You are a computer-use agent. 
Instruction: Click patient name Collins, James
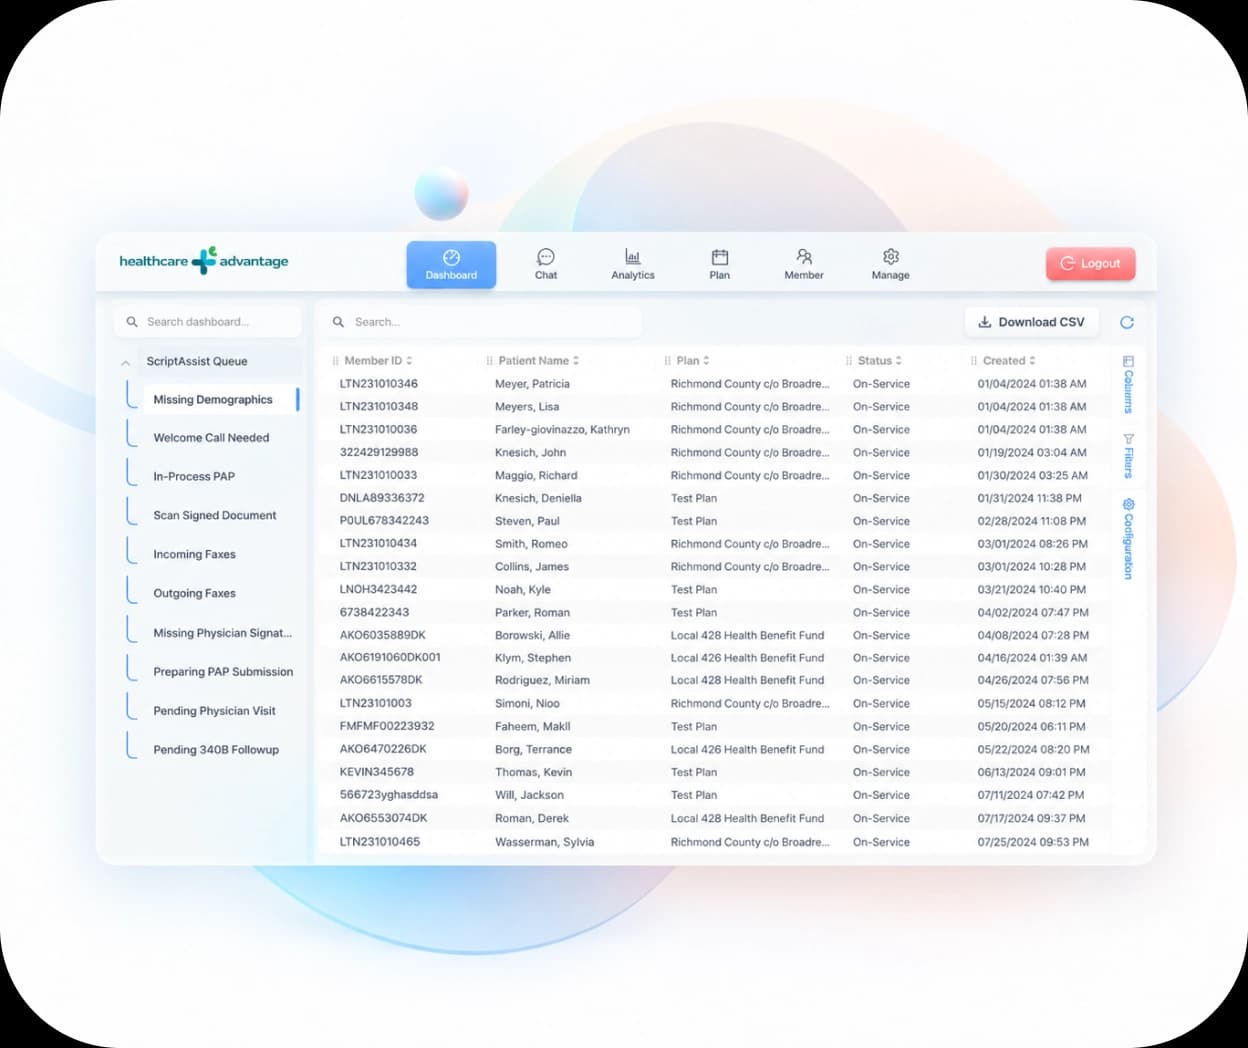pyautogui.click(x=532, y=567)
